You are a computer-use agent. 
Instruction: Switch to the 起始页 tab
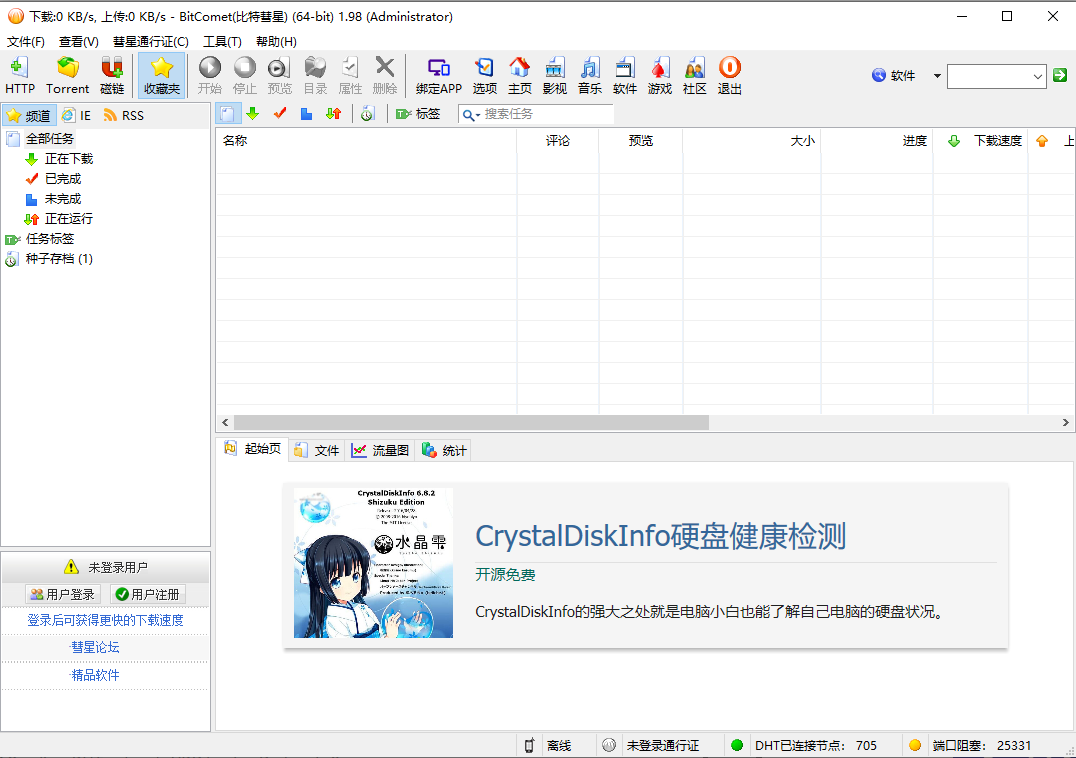tap(253, 449)
